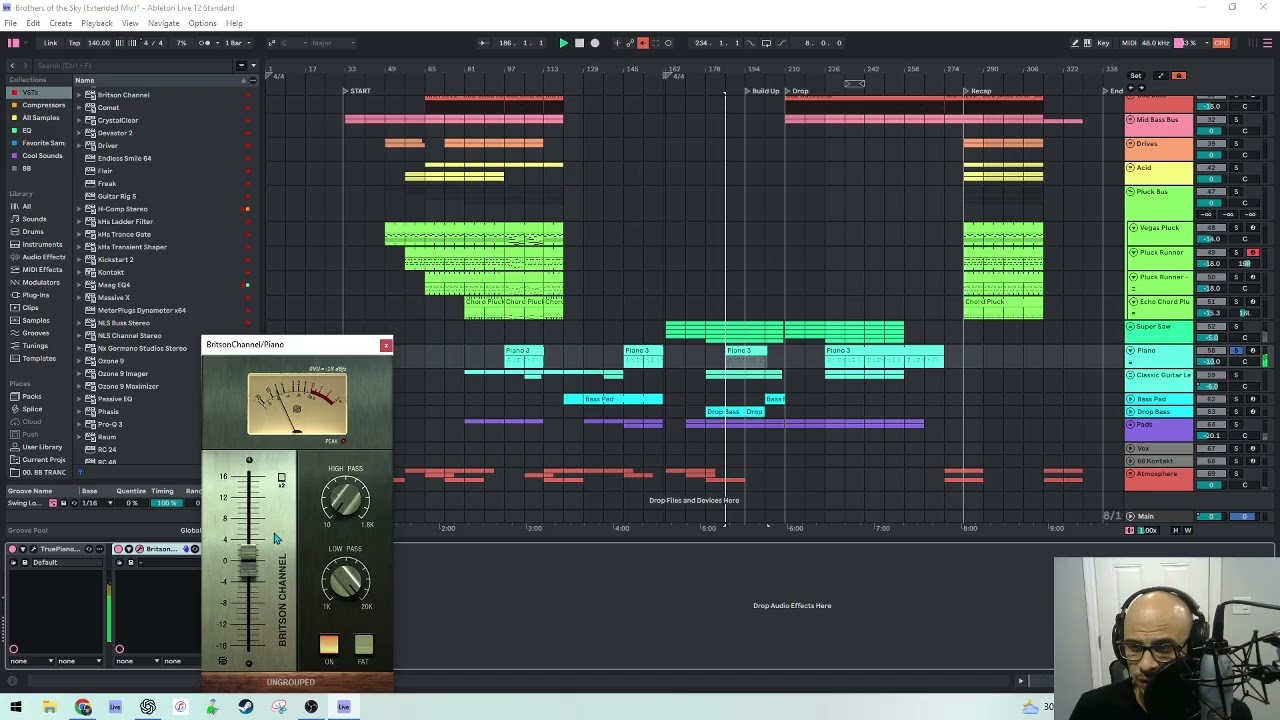Unfold the Vegas Pluck track
The width and height of the screenshot is (1280, 720).
click(1134, 228)
